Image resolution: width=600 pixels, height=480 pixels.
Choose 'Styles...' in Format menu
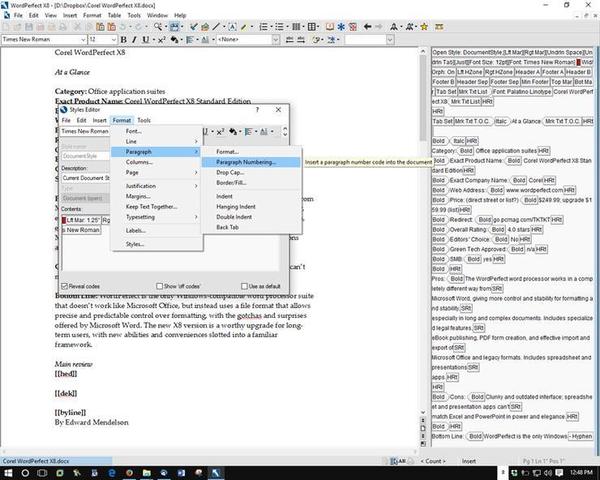[x=157, y=244]
